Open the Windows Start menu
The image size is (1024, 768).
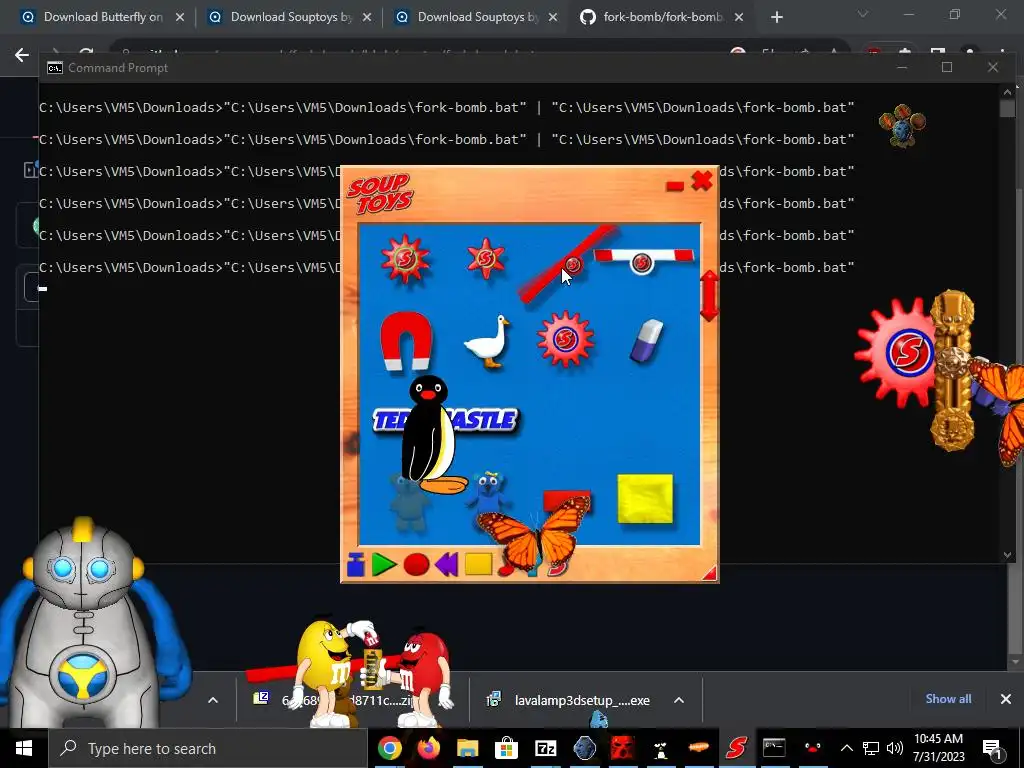(x=24, y=748)
